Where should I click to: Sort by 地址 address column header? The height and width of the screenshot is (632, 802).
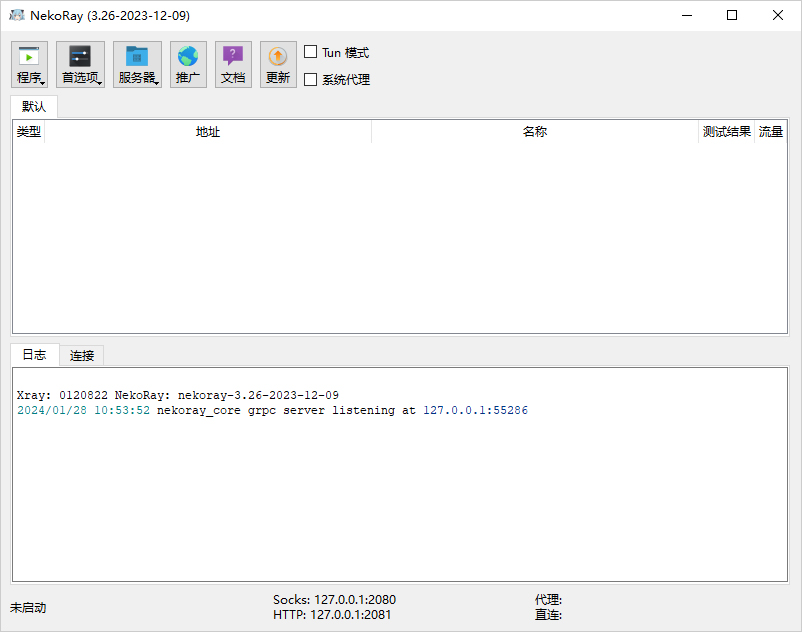(208, 132)
